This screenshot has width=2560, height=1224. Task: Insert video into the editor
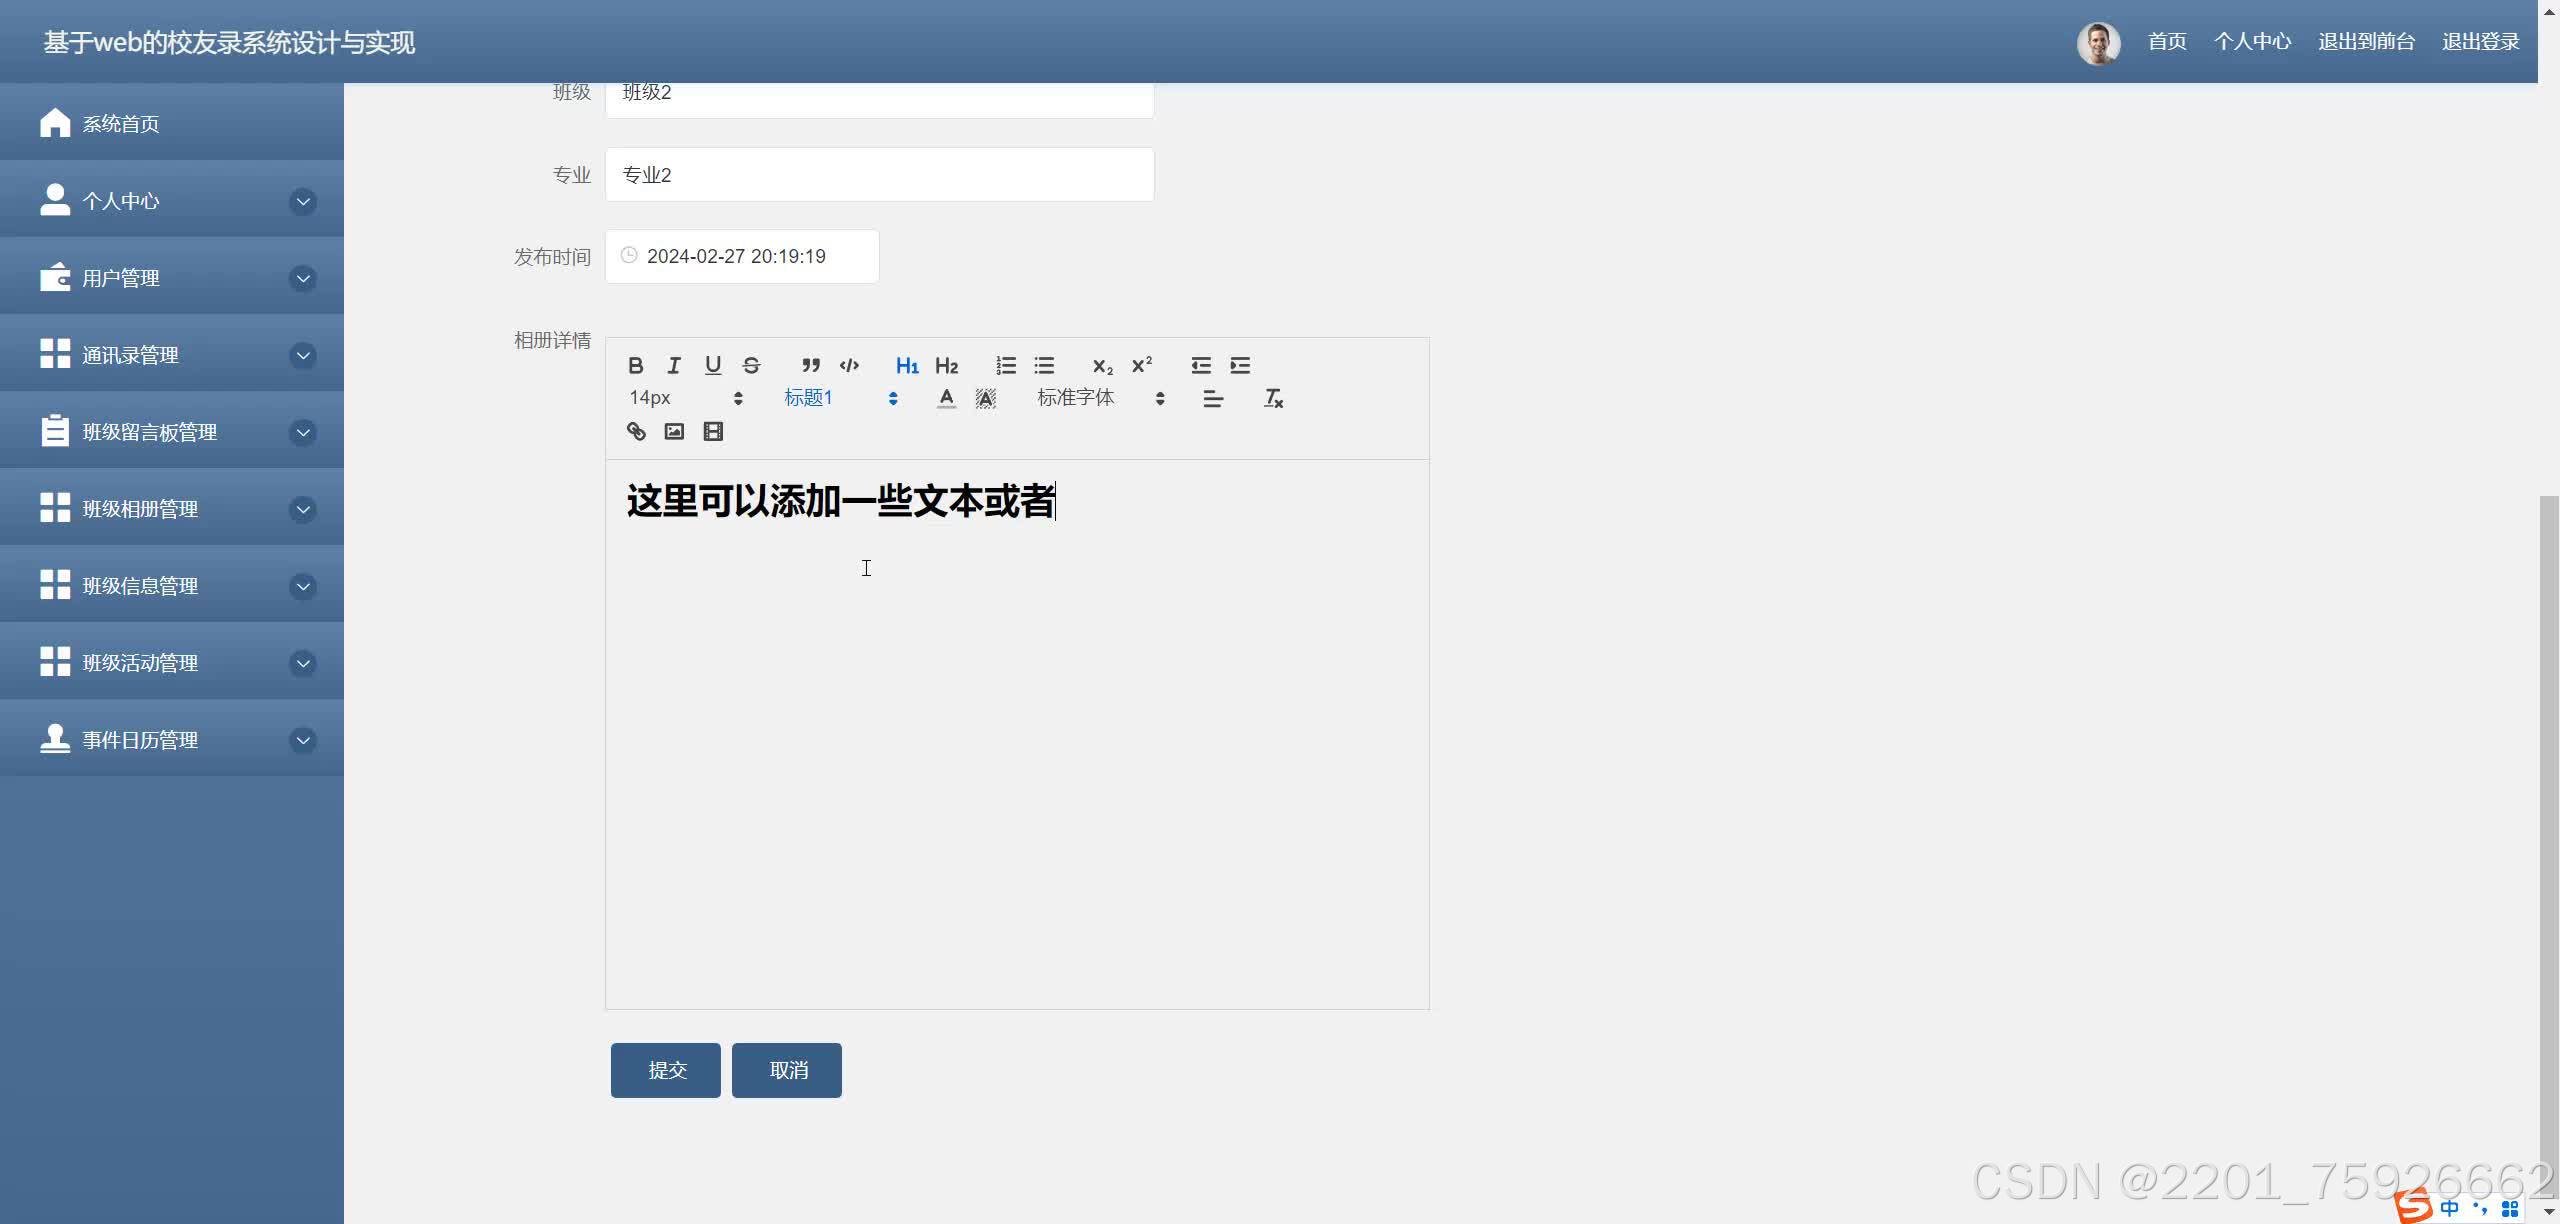713,431
